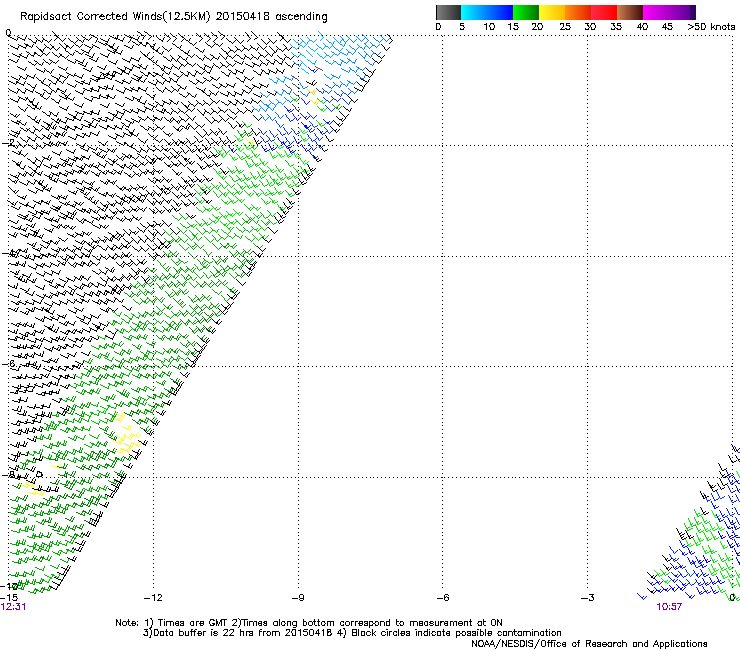Click the green 15-20 knots color segment
Screen dimensions: 740x650
(x=526, y=12)
